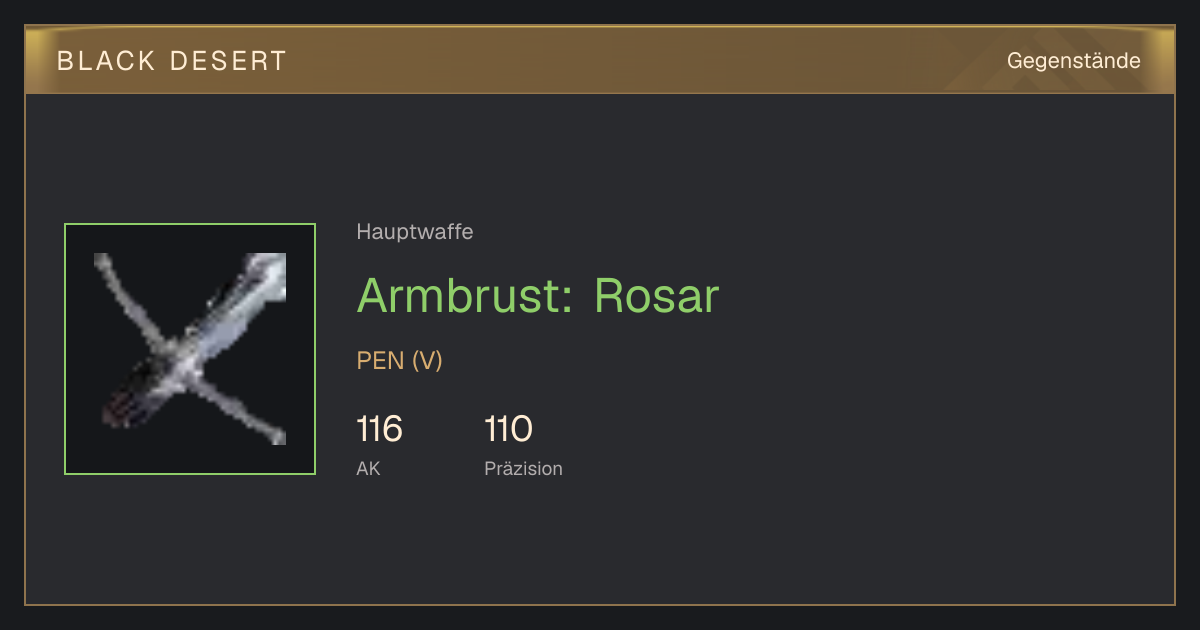This screenshot has width=1200, height=630.
Task: Click the dark reddish stock end of the crossbow
Action: coord(120,408)
